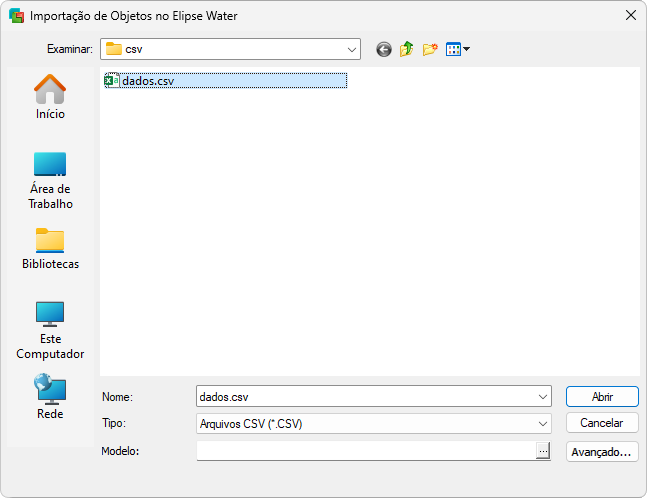Click into the Nome filename field

click(x=366, y=397)
